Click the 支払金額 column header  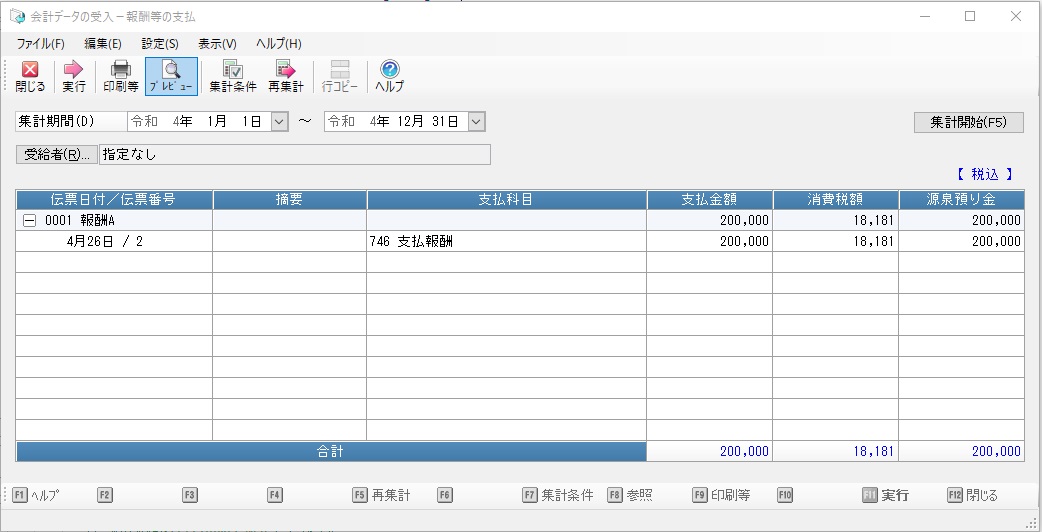(x=709, y=199)
